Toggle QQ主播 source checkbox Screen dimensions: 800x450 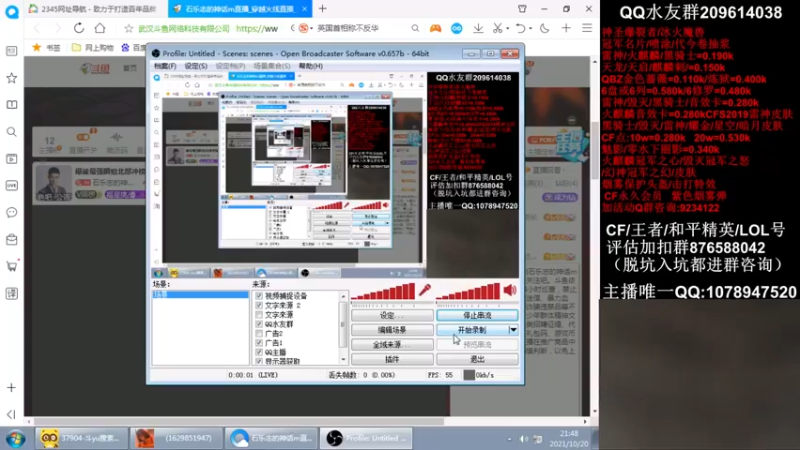pyautogui.click(x=259, y=352)
